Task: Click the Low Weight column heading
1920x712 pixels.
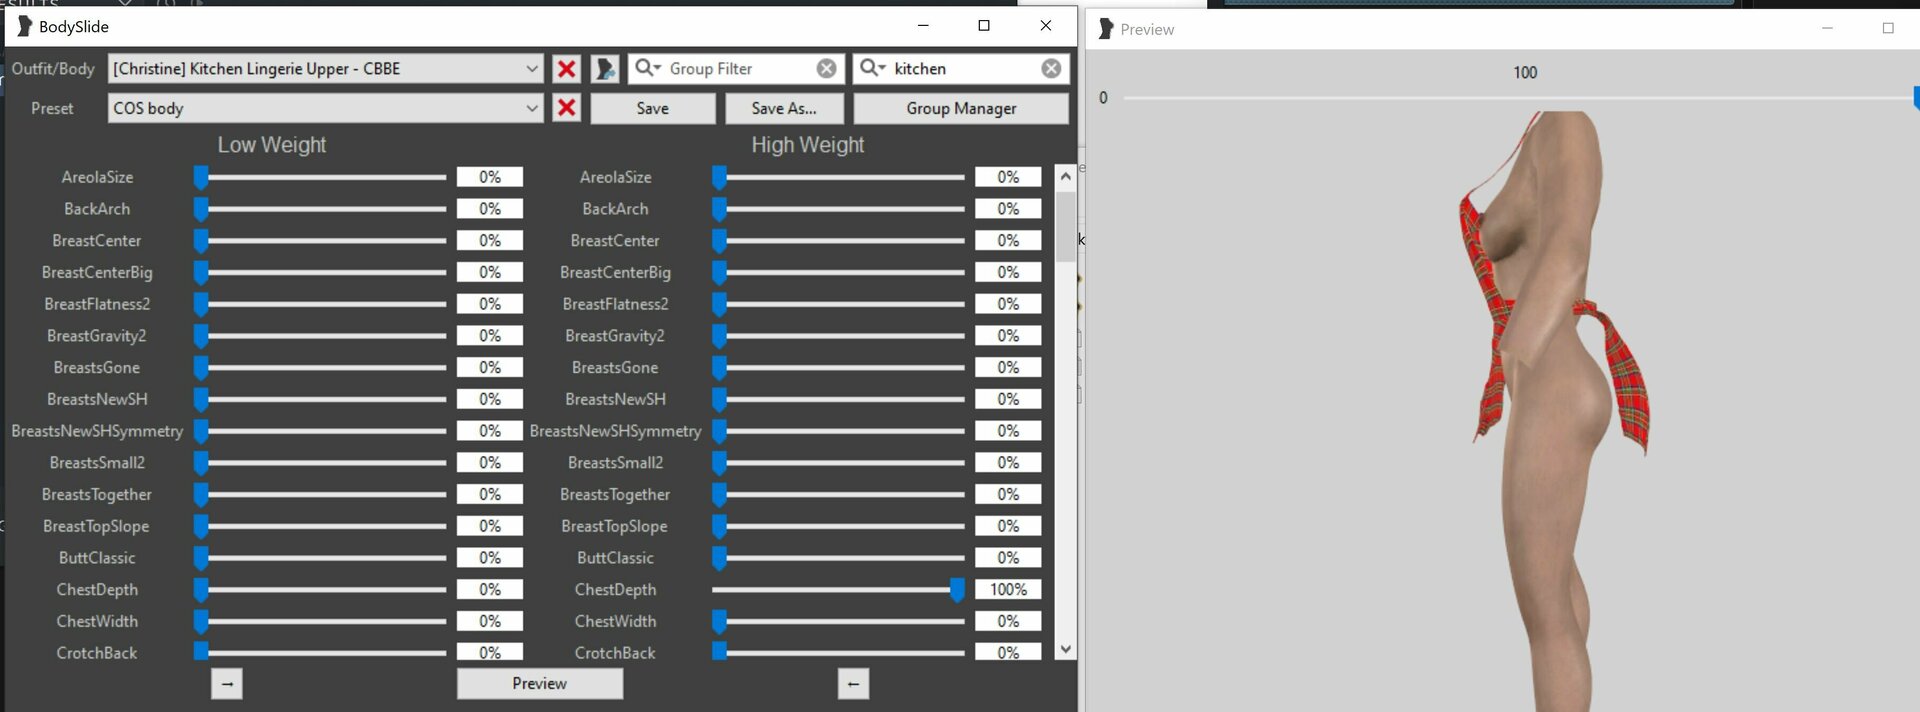Action: [x=272, y=145]
